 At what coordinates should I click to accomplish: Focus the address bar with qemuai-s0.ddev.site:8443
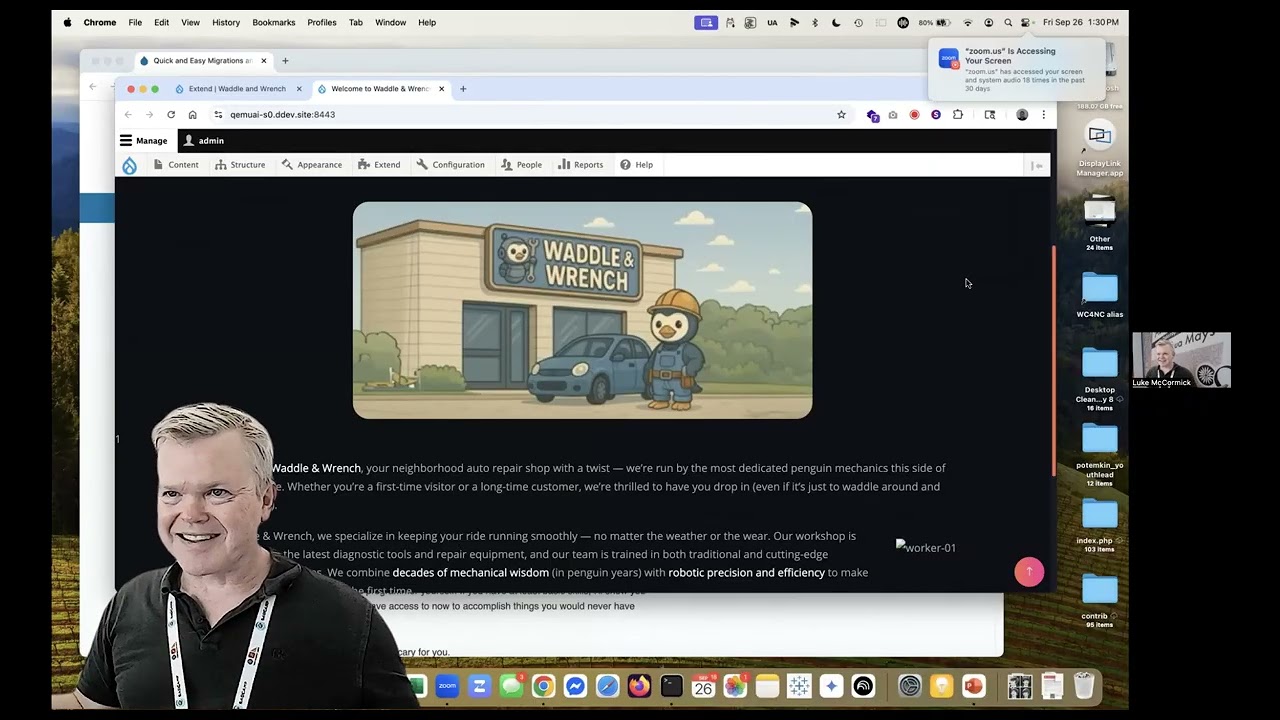pos(530,115)
